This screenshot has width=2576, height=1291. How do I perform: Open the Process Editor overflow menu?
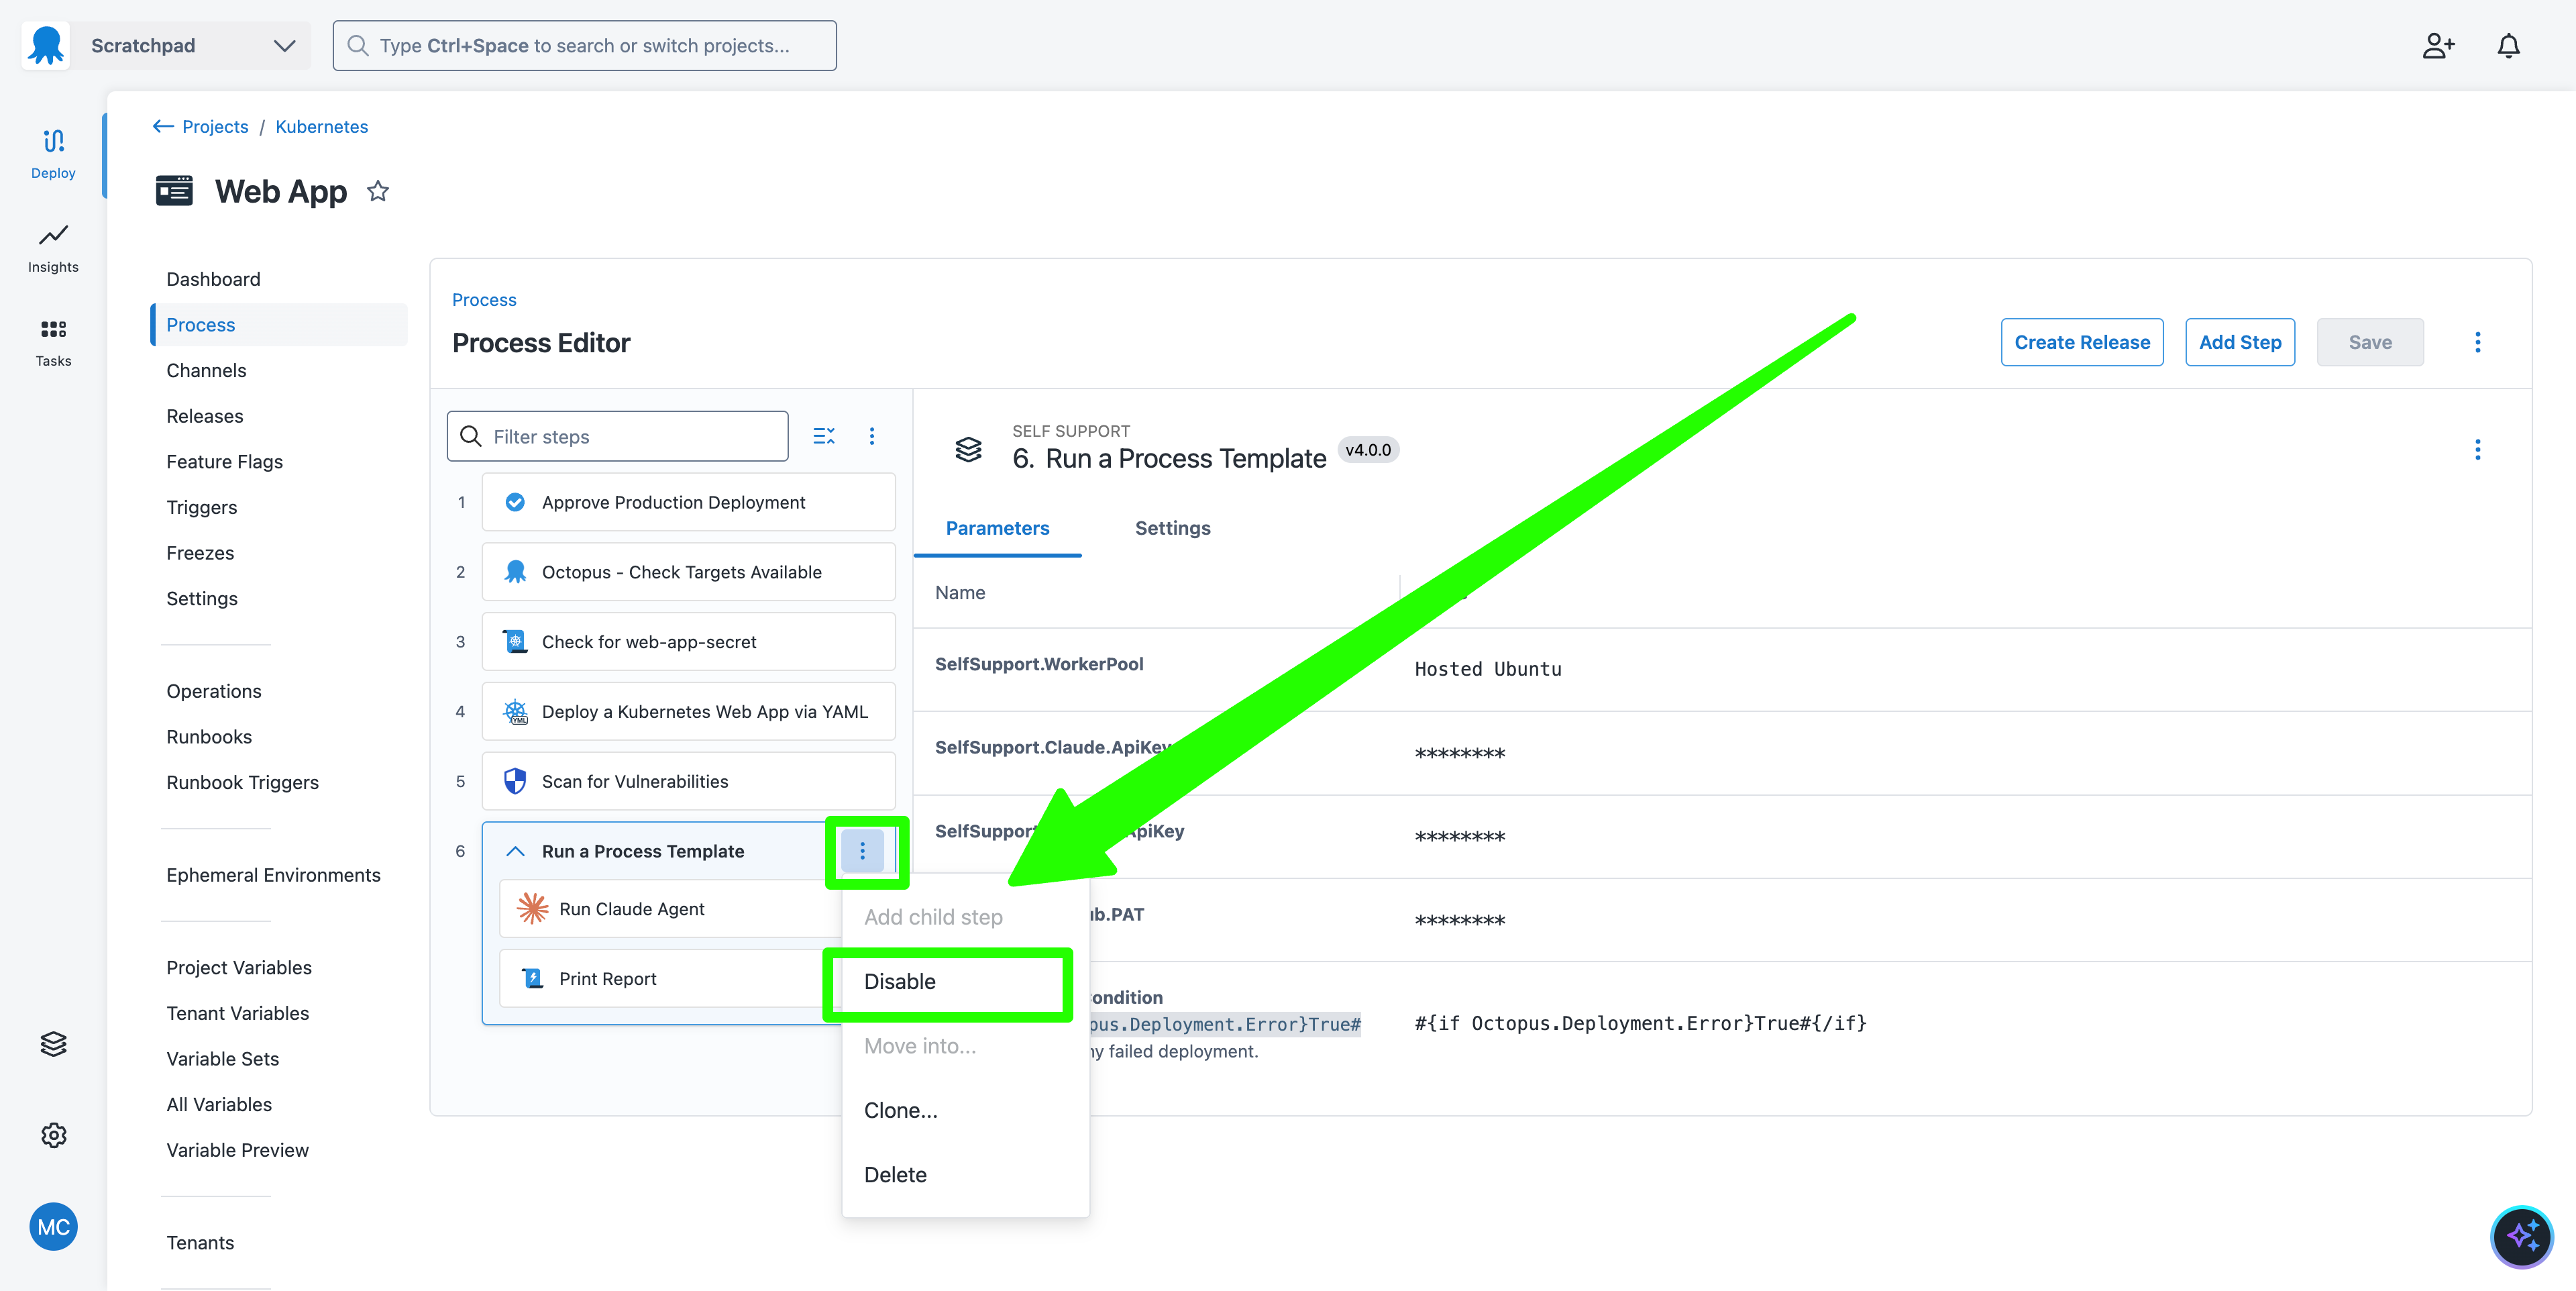point(2477,342)
